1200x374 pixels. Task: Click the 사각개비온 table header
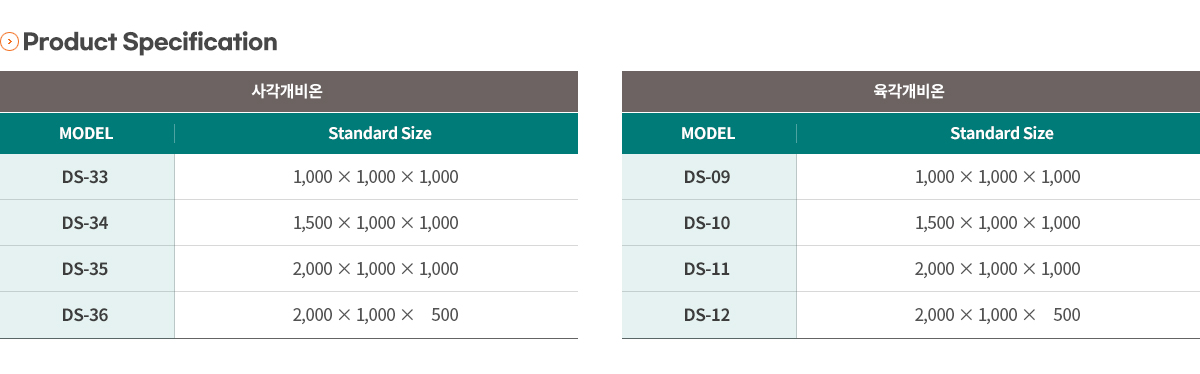click(x=289, y=92)
